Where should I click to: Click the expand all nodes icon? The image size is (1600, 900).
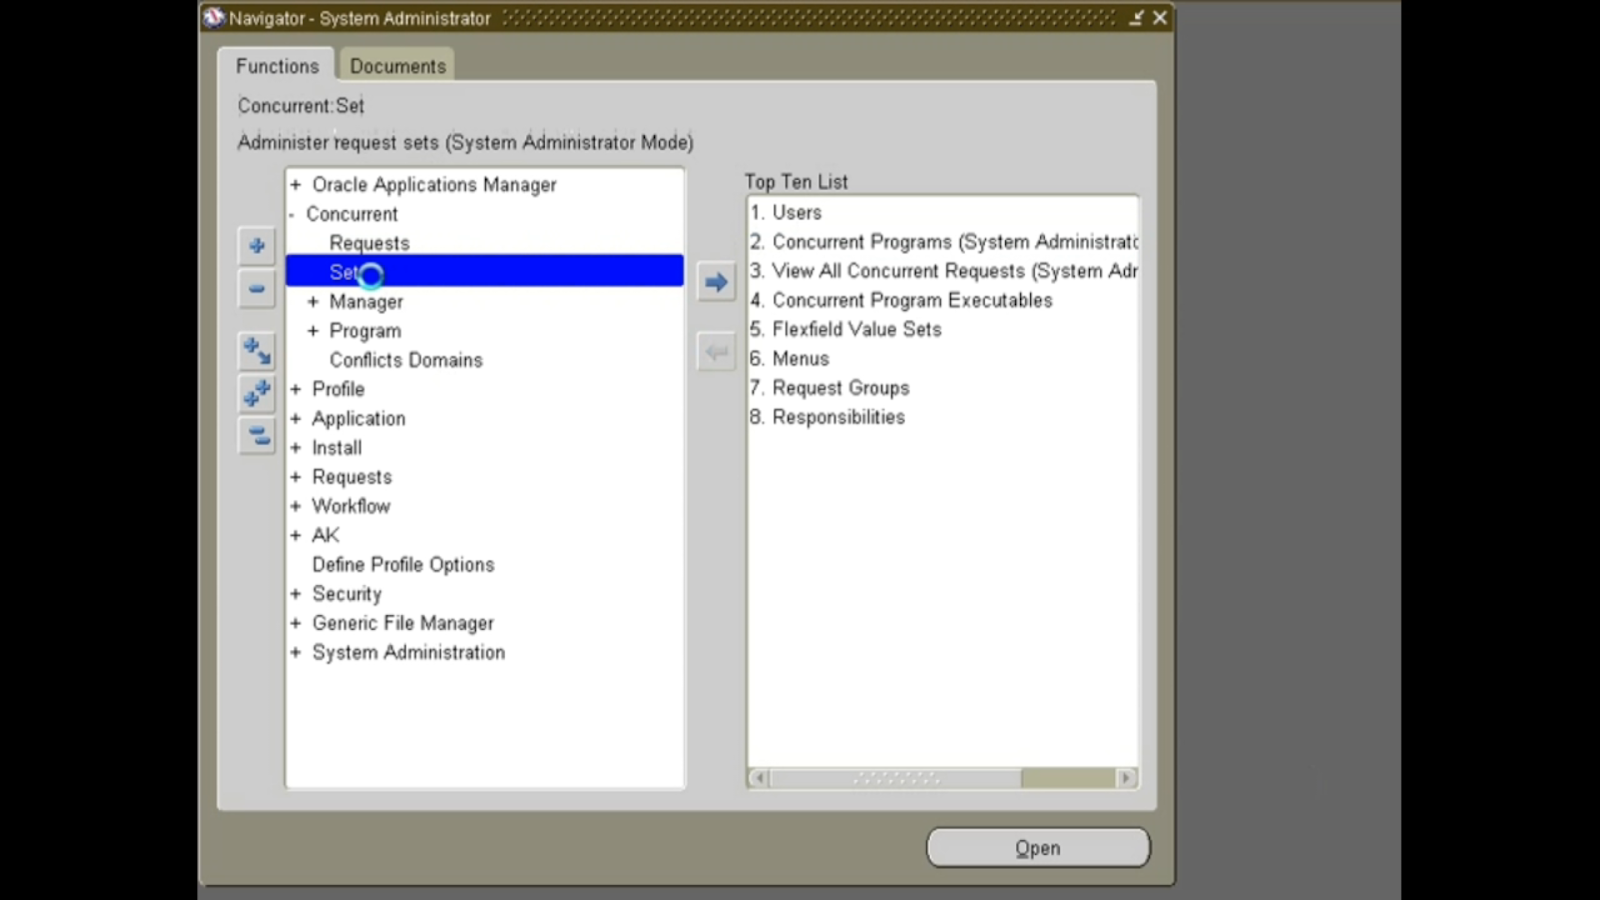pyautogui.click(x=256, y=393)
